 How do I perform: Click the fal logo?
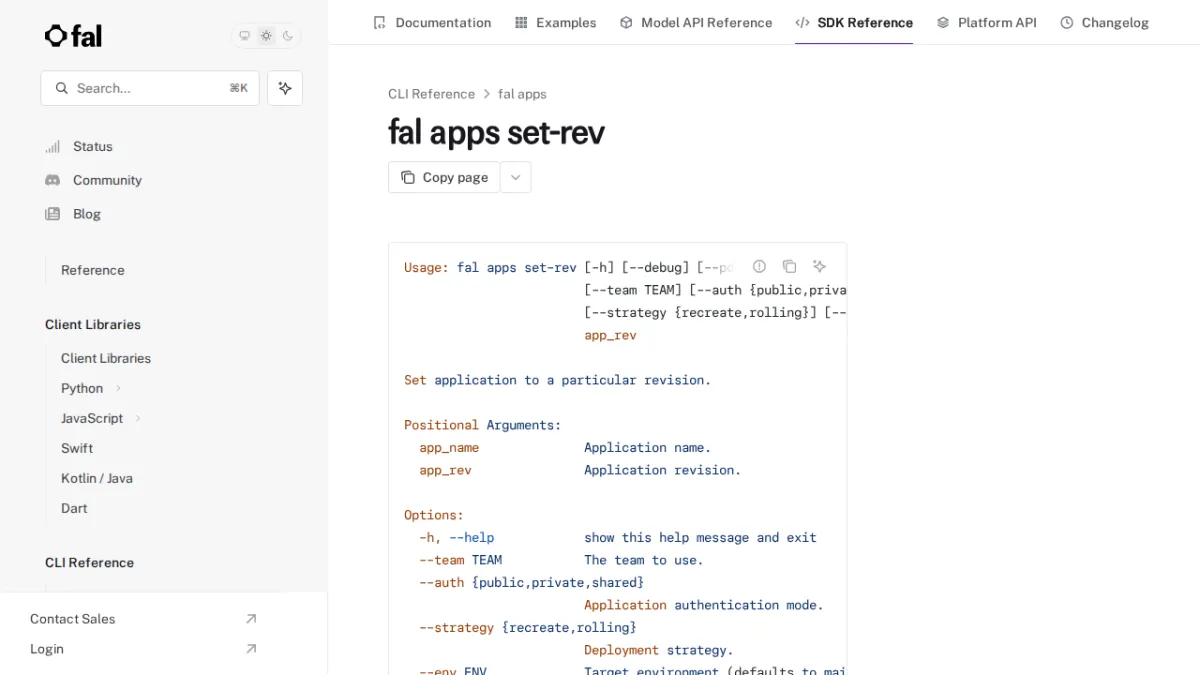point(73,36)
